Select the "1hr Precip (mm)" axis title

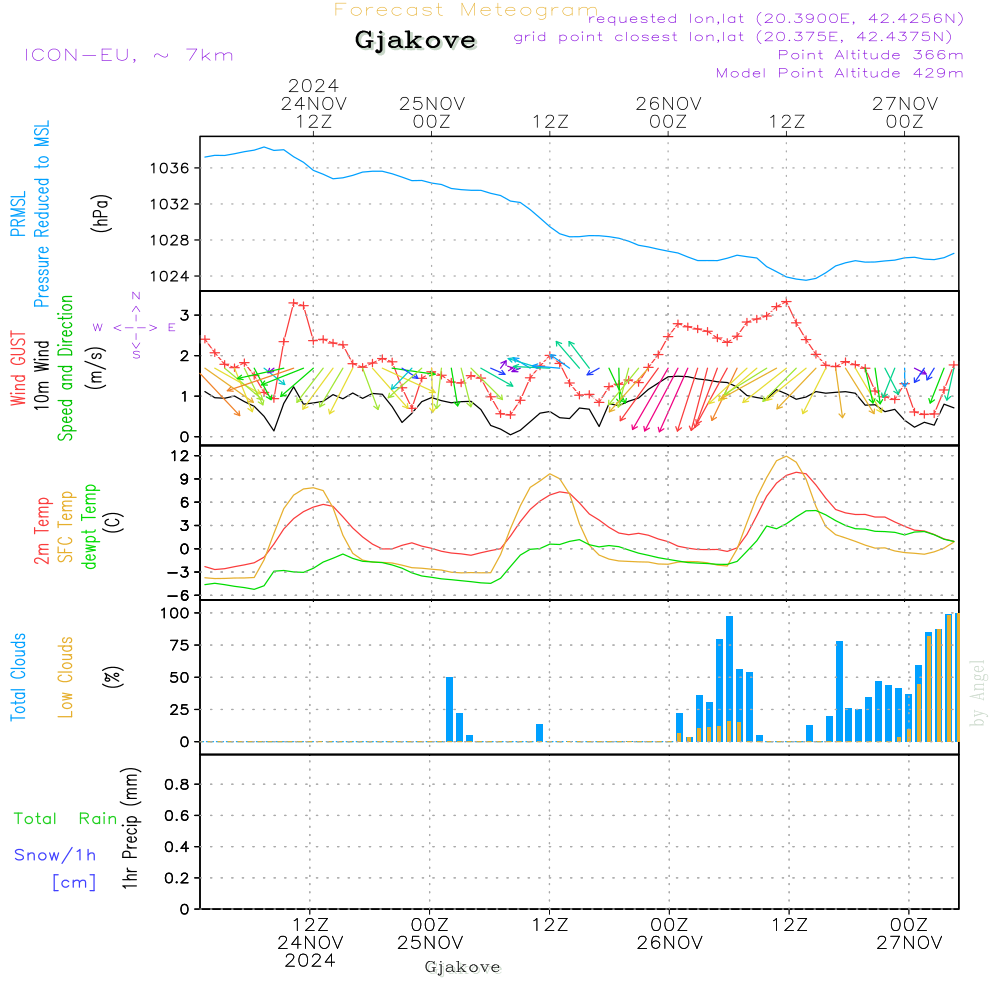click(x=130, y=828)
